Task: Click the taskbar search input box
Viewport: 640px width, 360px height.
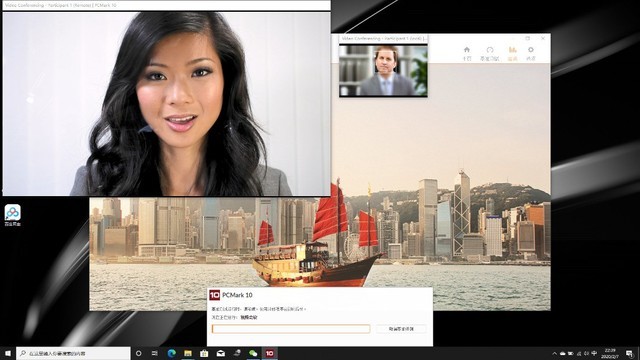Action: pyautogui.click(x=73, y=353)
